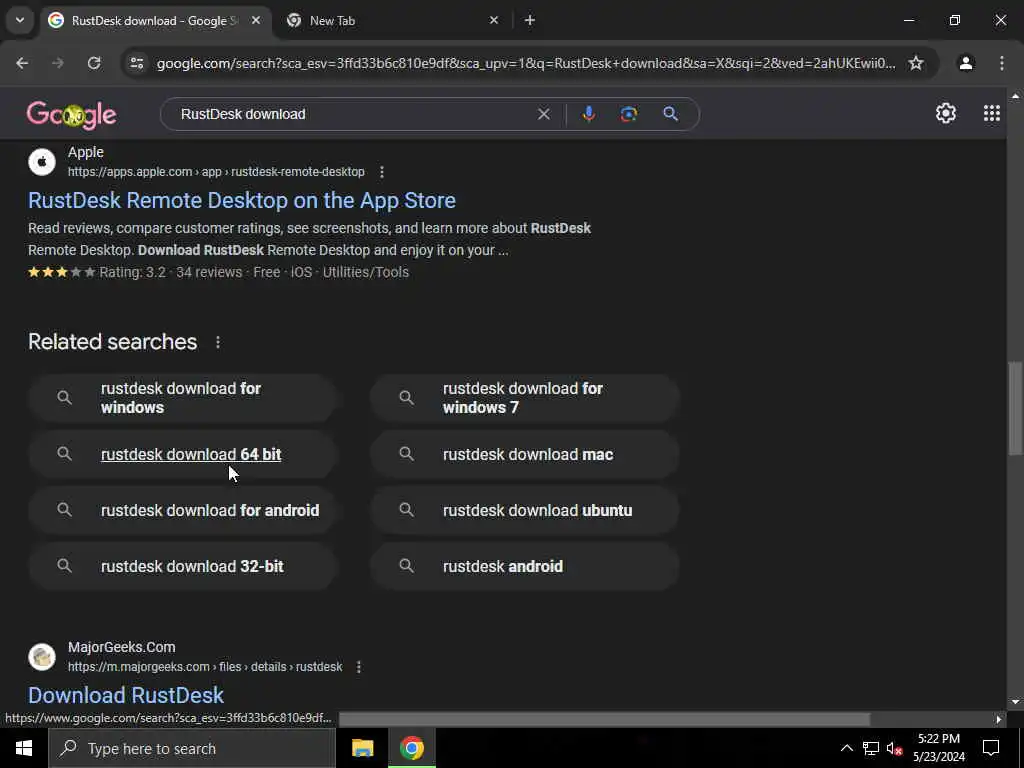Image resolution: width=1024 pixels, height=768 pixels.
Task: Click the vertical scrollbar thumb
Action: tap(1015, 408)
